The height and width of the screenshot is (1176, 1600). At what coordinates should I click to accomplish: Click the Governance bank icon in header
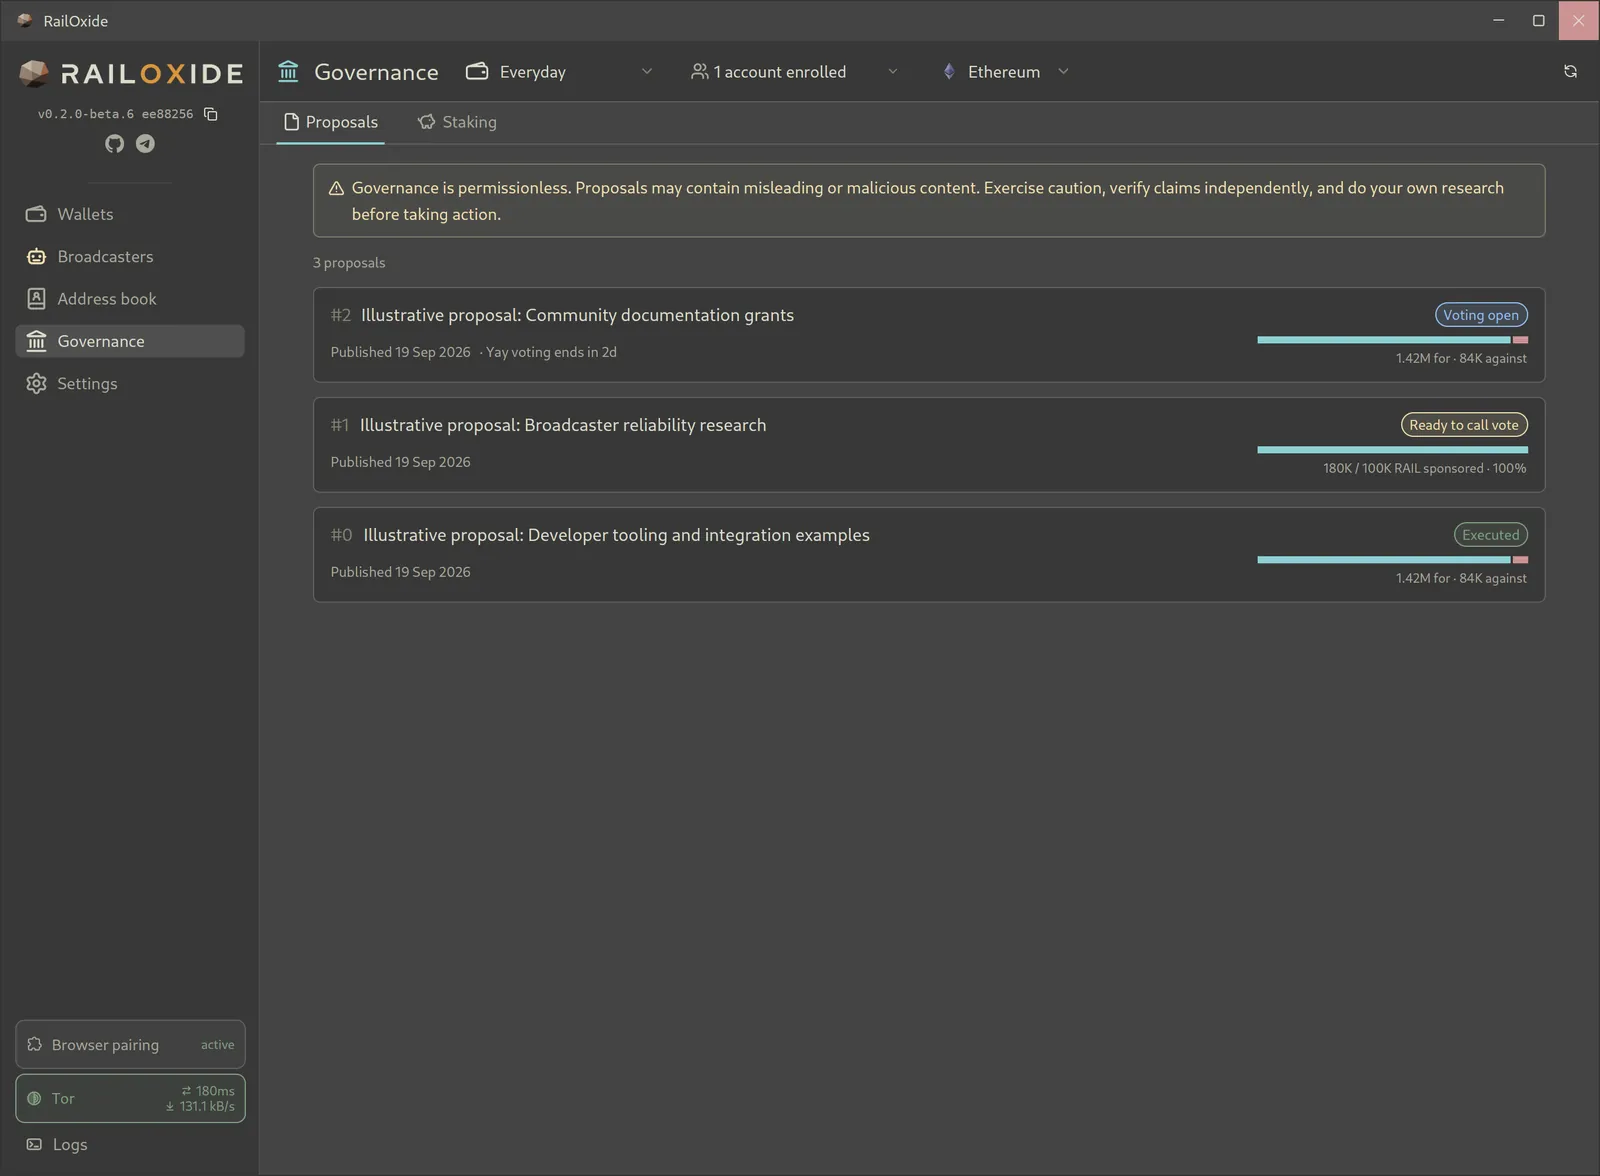tap(288, 71)
